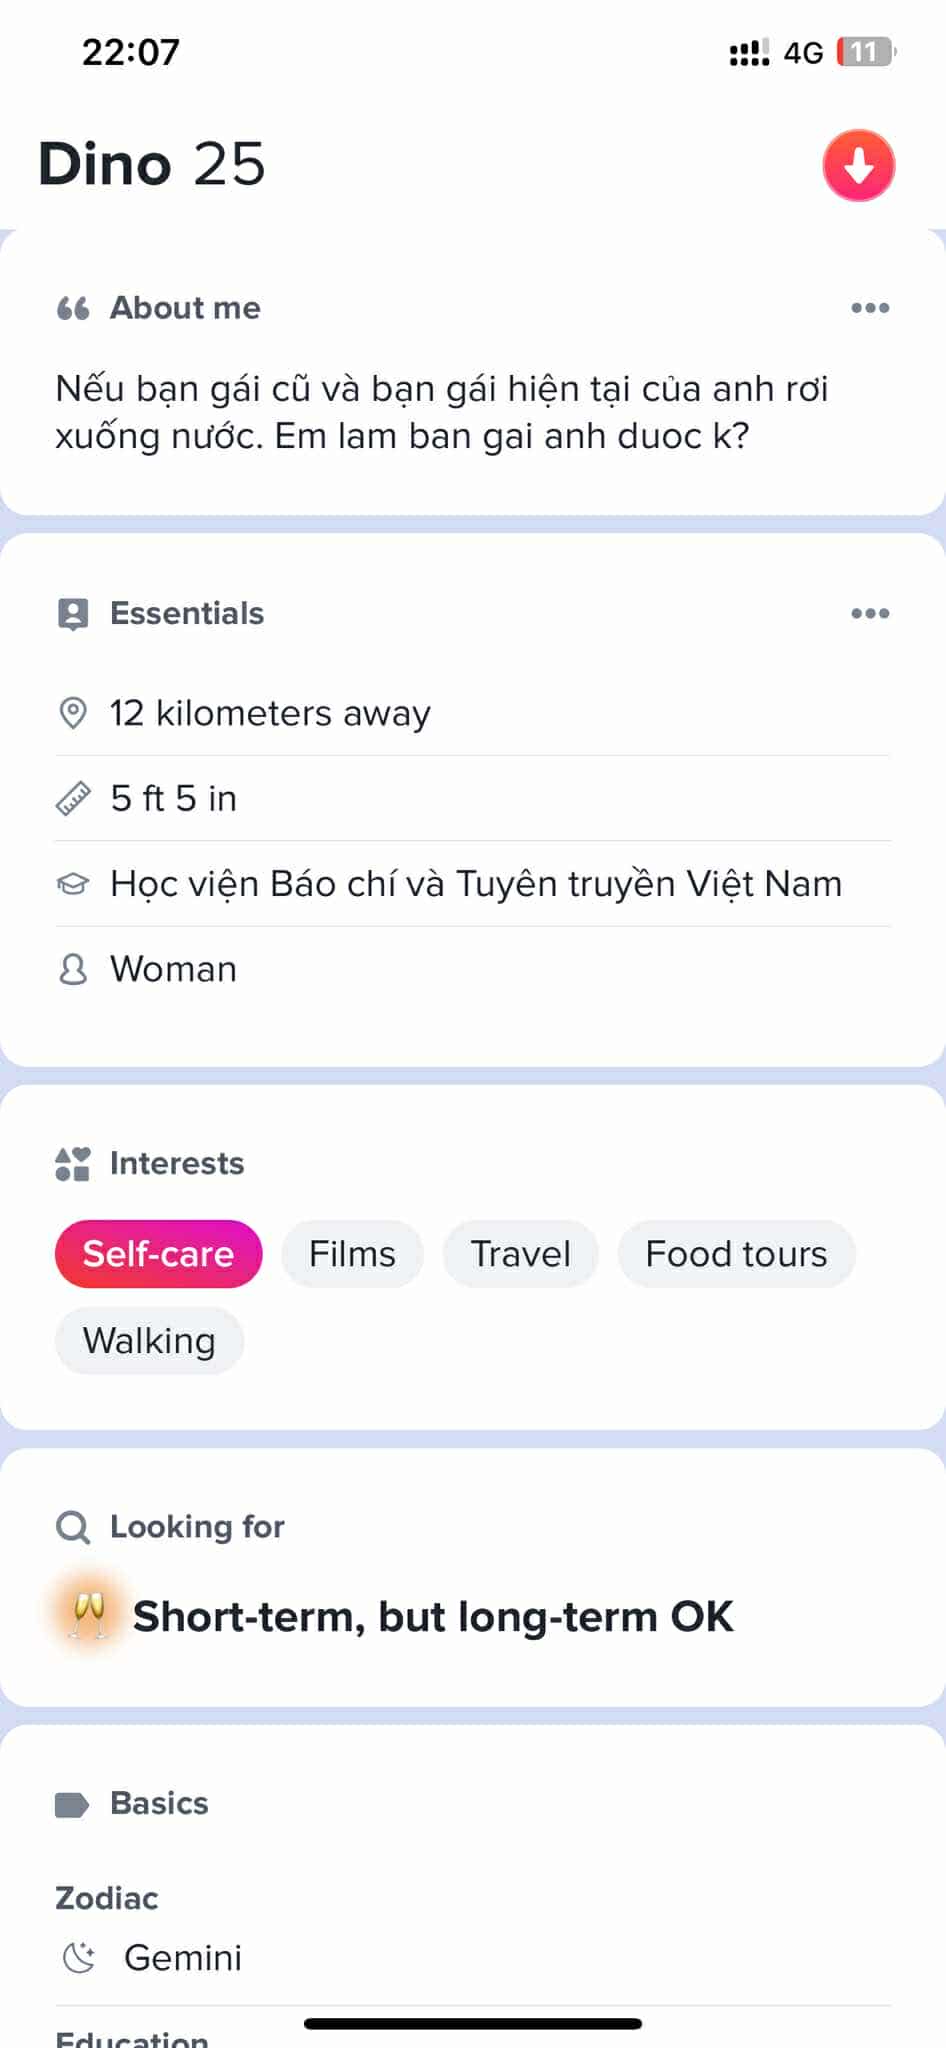
Task: Tap the graduation cap school icon
Action: tap(73, 884)
